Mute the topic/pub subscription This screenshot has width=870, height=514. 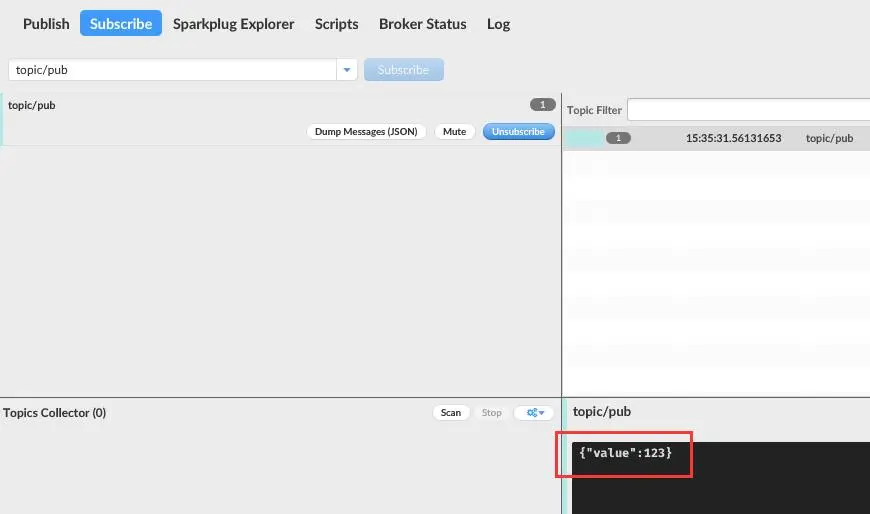click(454, 131)
